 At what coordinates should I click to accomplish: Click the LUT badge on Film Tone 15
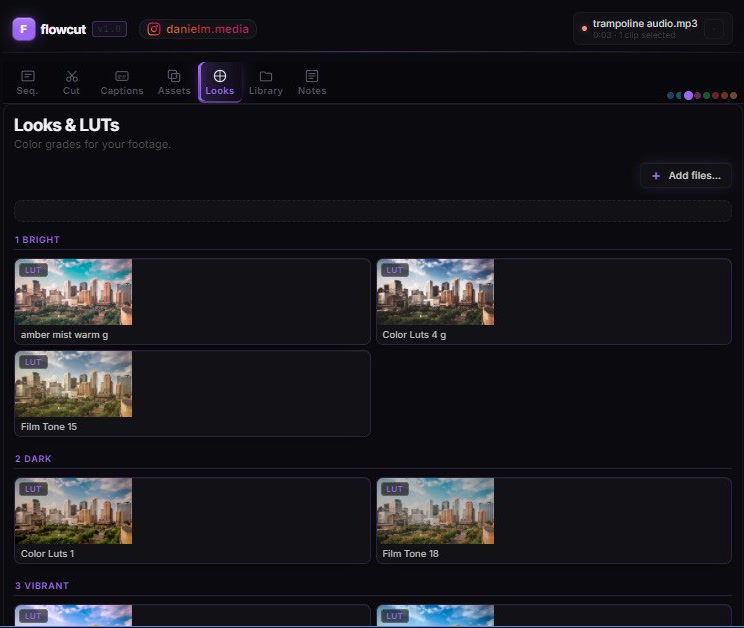pos(33,362)
